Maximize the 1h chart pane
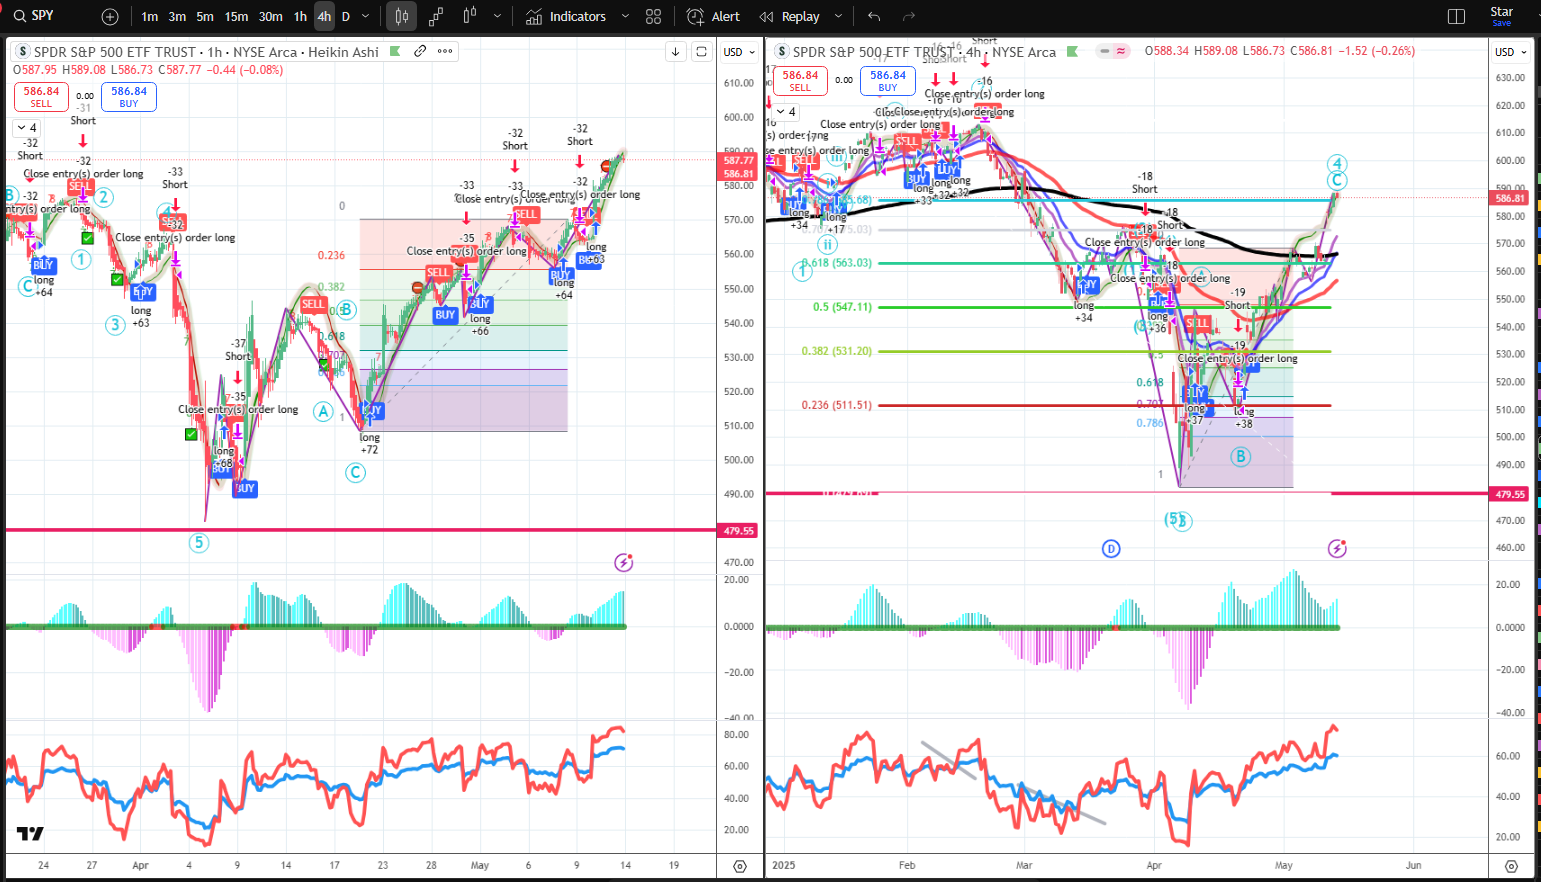The image size is (1541, 882). click(702, 52)
